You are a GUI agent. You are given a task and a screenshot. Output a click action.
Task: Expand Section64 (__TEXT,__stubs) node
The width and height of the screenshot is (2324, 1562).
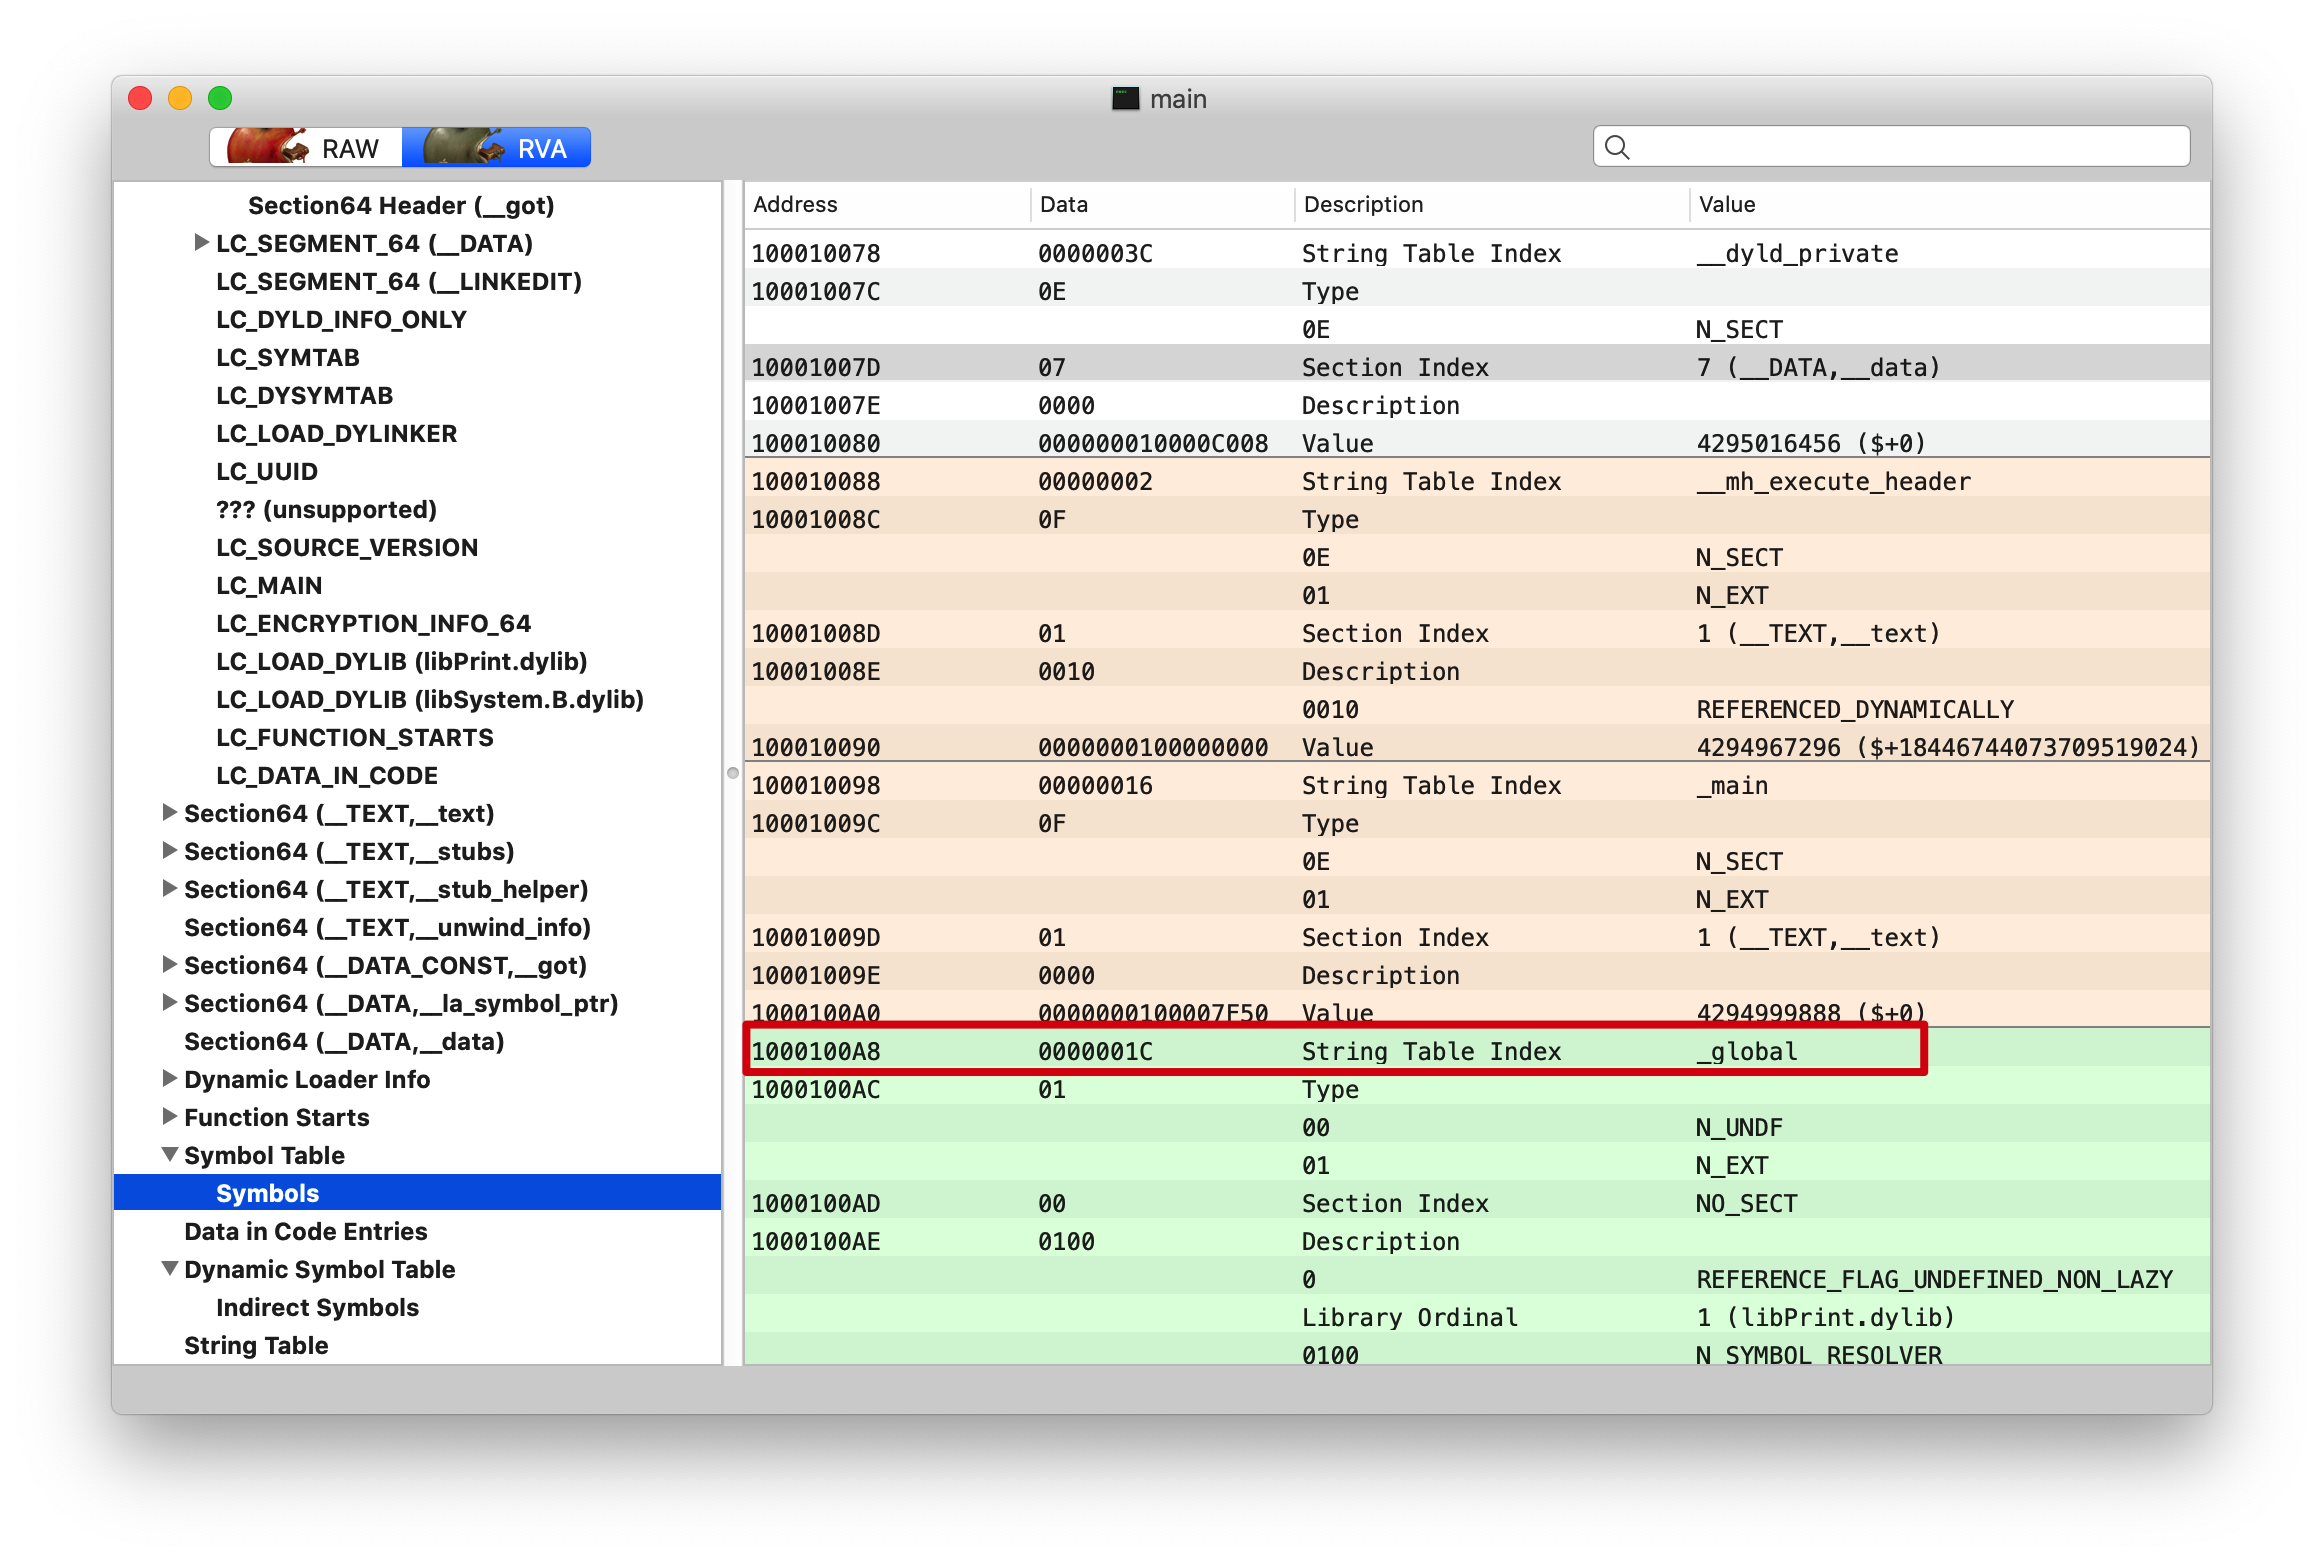click(169, 851)
